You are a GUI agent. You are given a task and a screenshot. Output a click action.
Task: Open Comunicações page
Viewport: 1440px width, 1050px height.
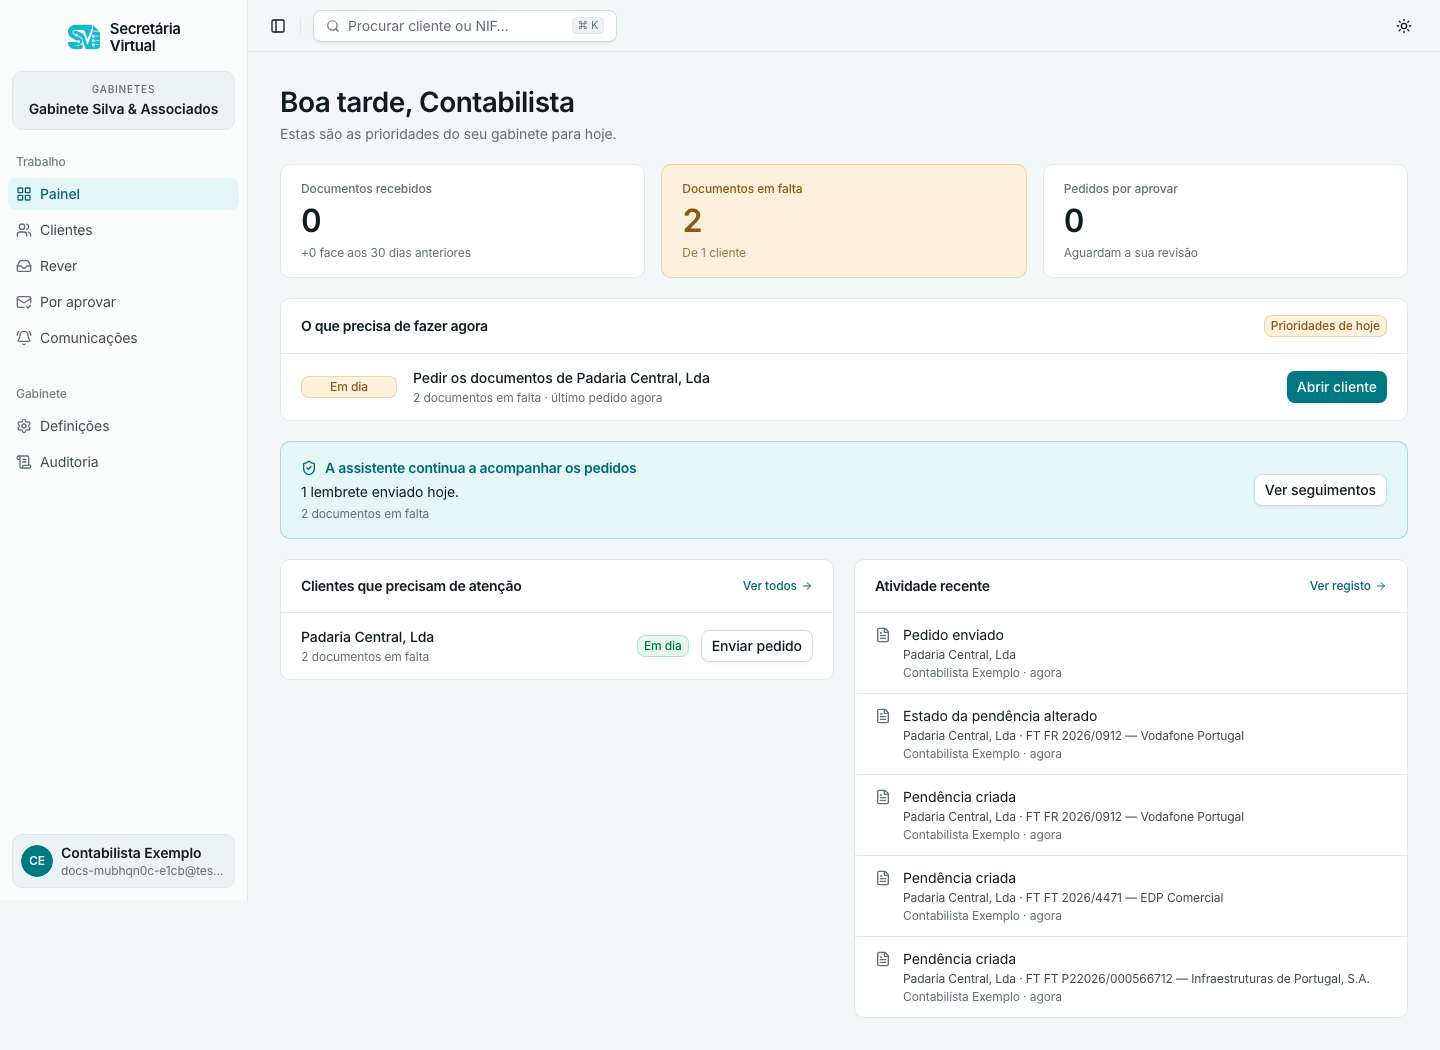click(123, 338)
